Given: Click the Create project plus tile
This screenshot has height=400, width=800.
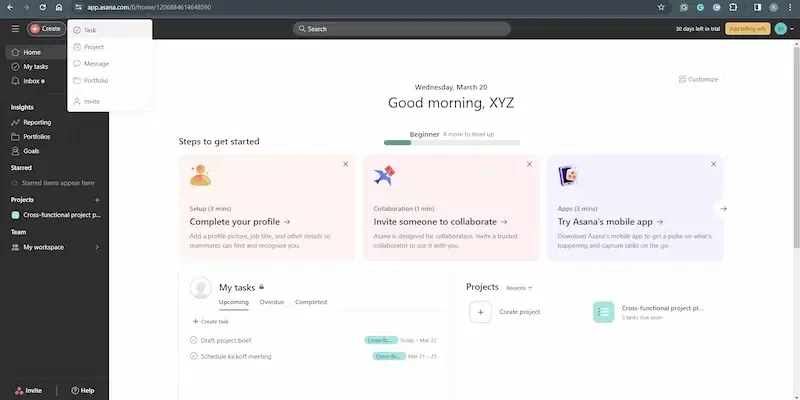Looking at the screenshot, I should 481,312.
